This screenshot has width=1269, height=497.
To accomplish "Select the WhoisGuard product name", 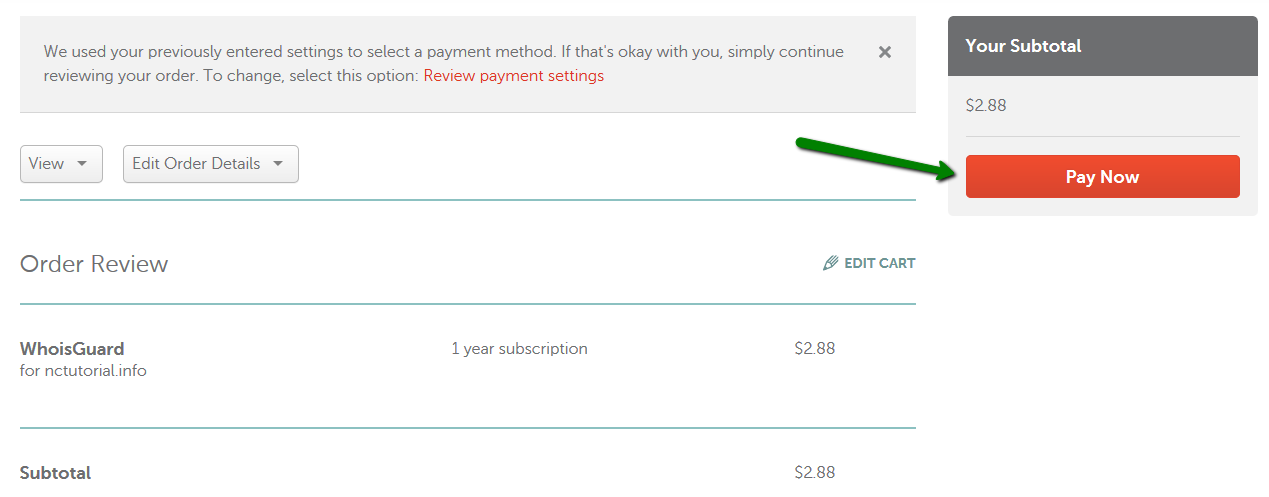I will pos(72,349).
